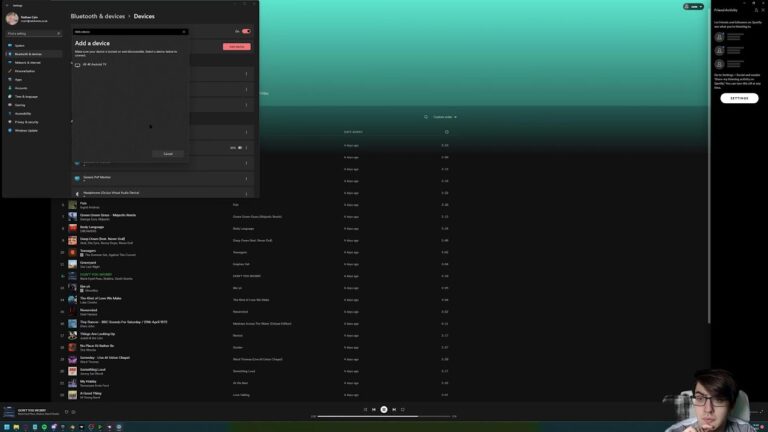Open the Windows Start menu
768x432 pixels.
9,426
